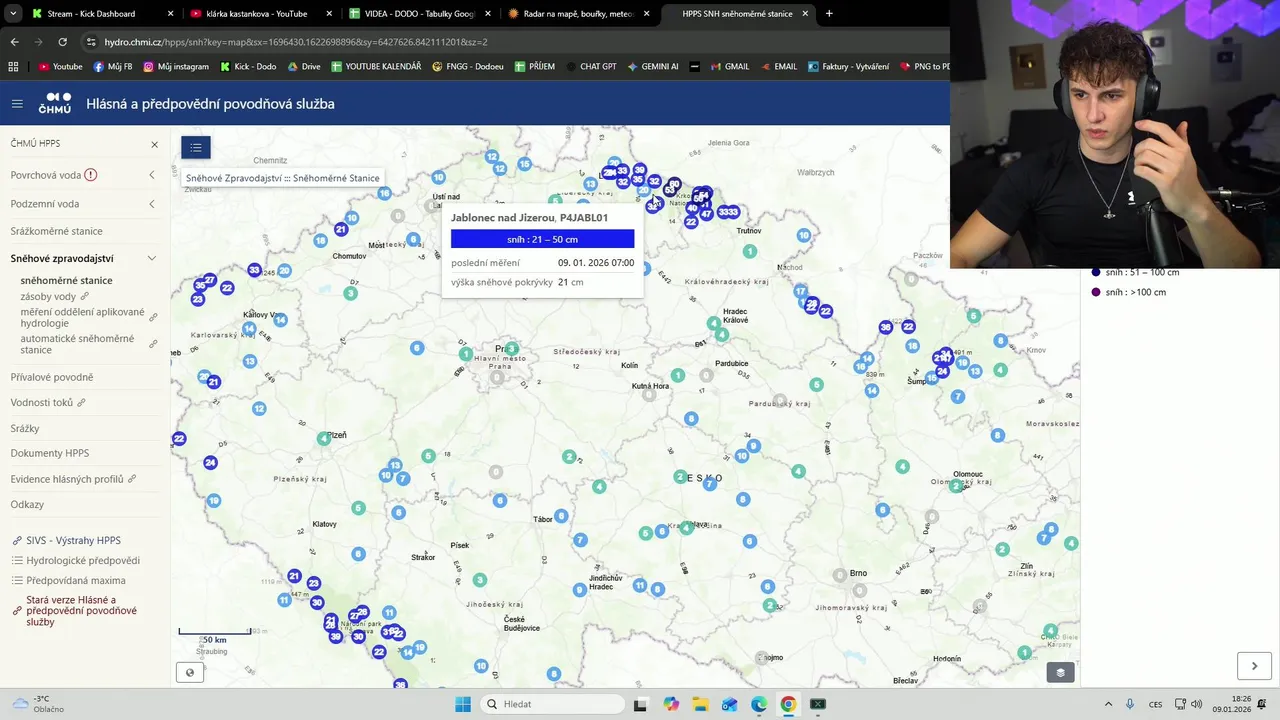Click the ČHMÚ logo in the header

55,104
